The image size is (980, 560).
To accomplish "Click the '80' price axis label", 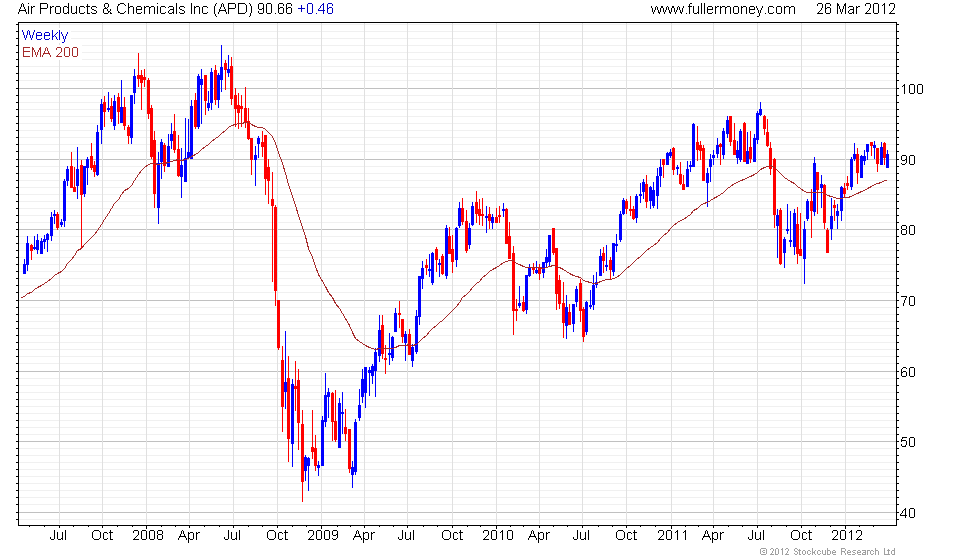I will point(908,230).
